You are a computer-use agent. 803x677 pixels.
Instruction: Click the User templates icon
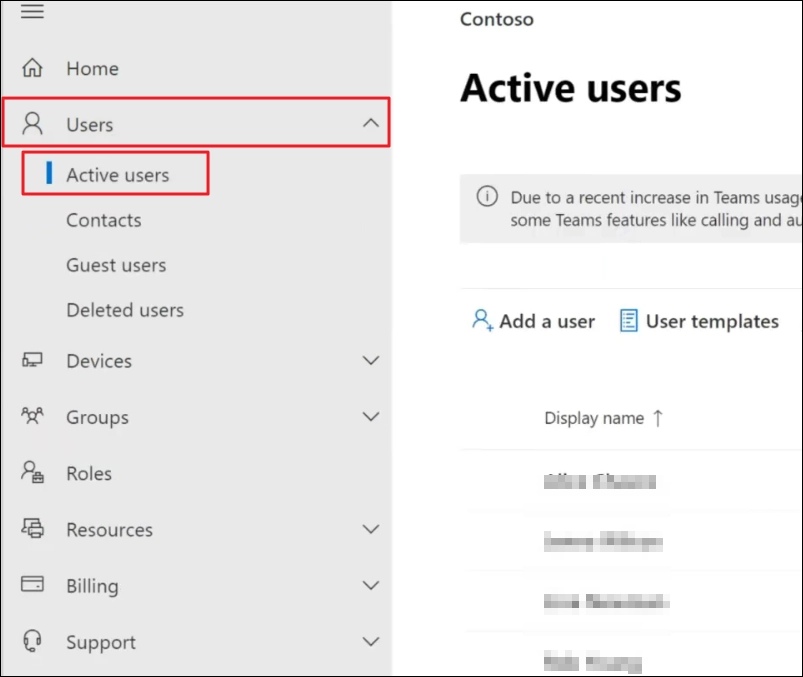[630, 320]
